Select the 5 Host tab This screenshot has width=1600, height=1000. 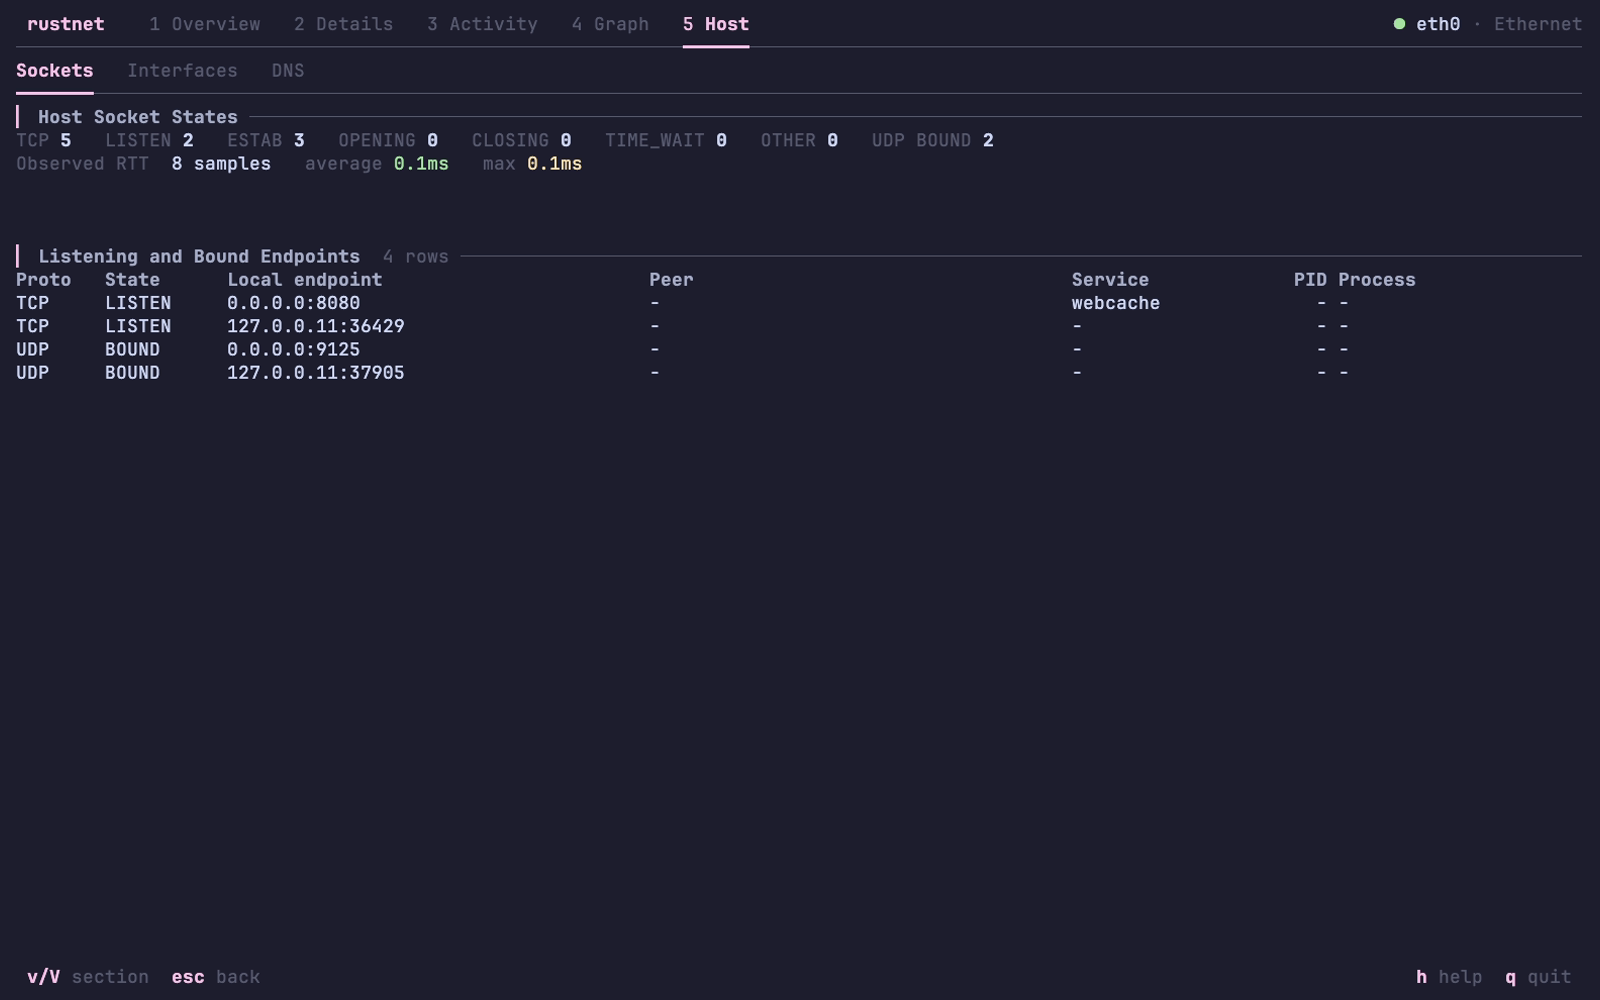tap(716, 24)
